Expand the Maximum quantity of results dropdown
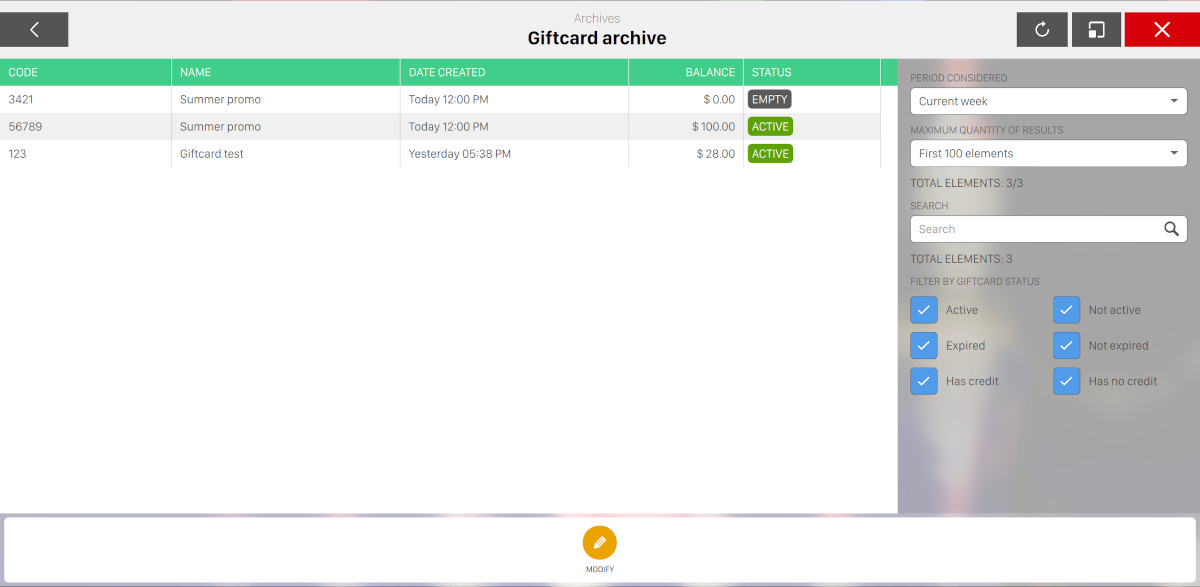The image size is (1200, 587). [x=1048, y=153]
